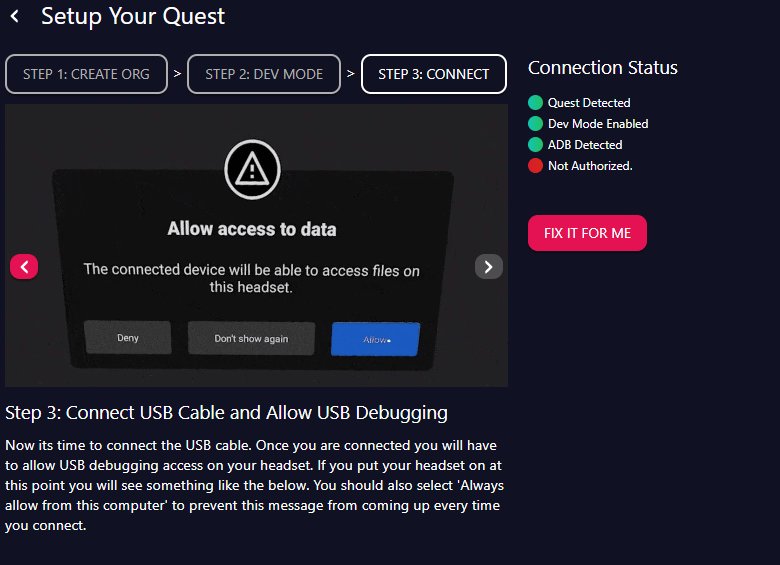Switch to Step 2: Dev Mode tab
Screen dimensions: 780x565
coord(264,74)
